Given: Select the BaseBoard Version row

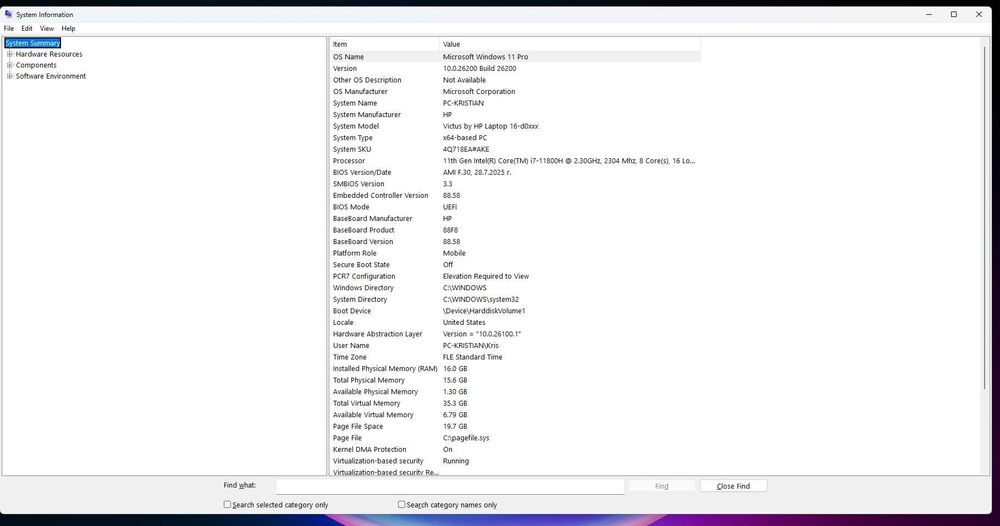Looking at the screenshot, I should coord(515,242).
